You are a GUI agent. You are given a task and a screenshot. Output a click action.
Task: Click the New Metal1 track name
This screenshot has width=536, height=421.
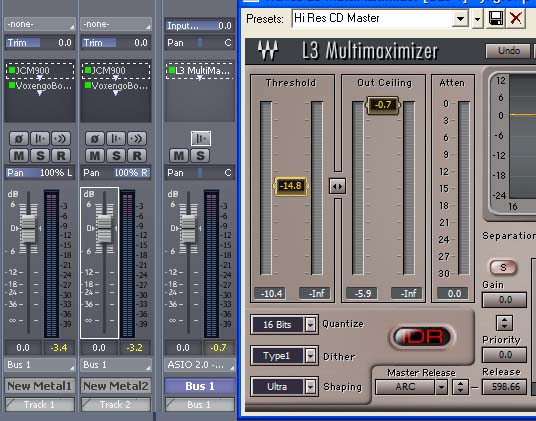click(x=40, y=386)
